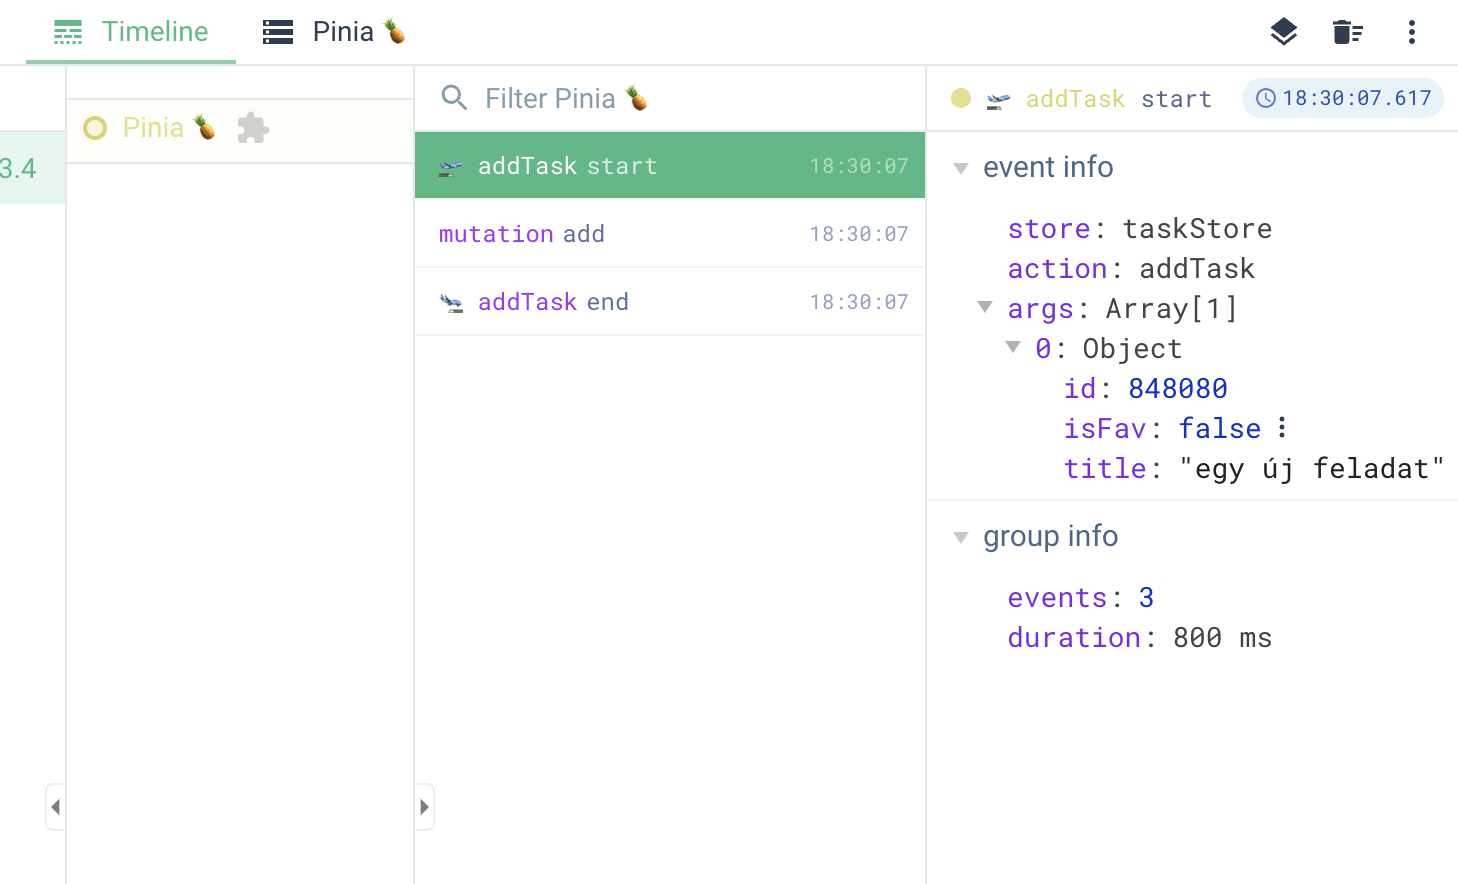1458x884 pixels.
Task: Select the Pinia layer row label
Action: [169, 127]
